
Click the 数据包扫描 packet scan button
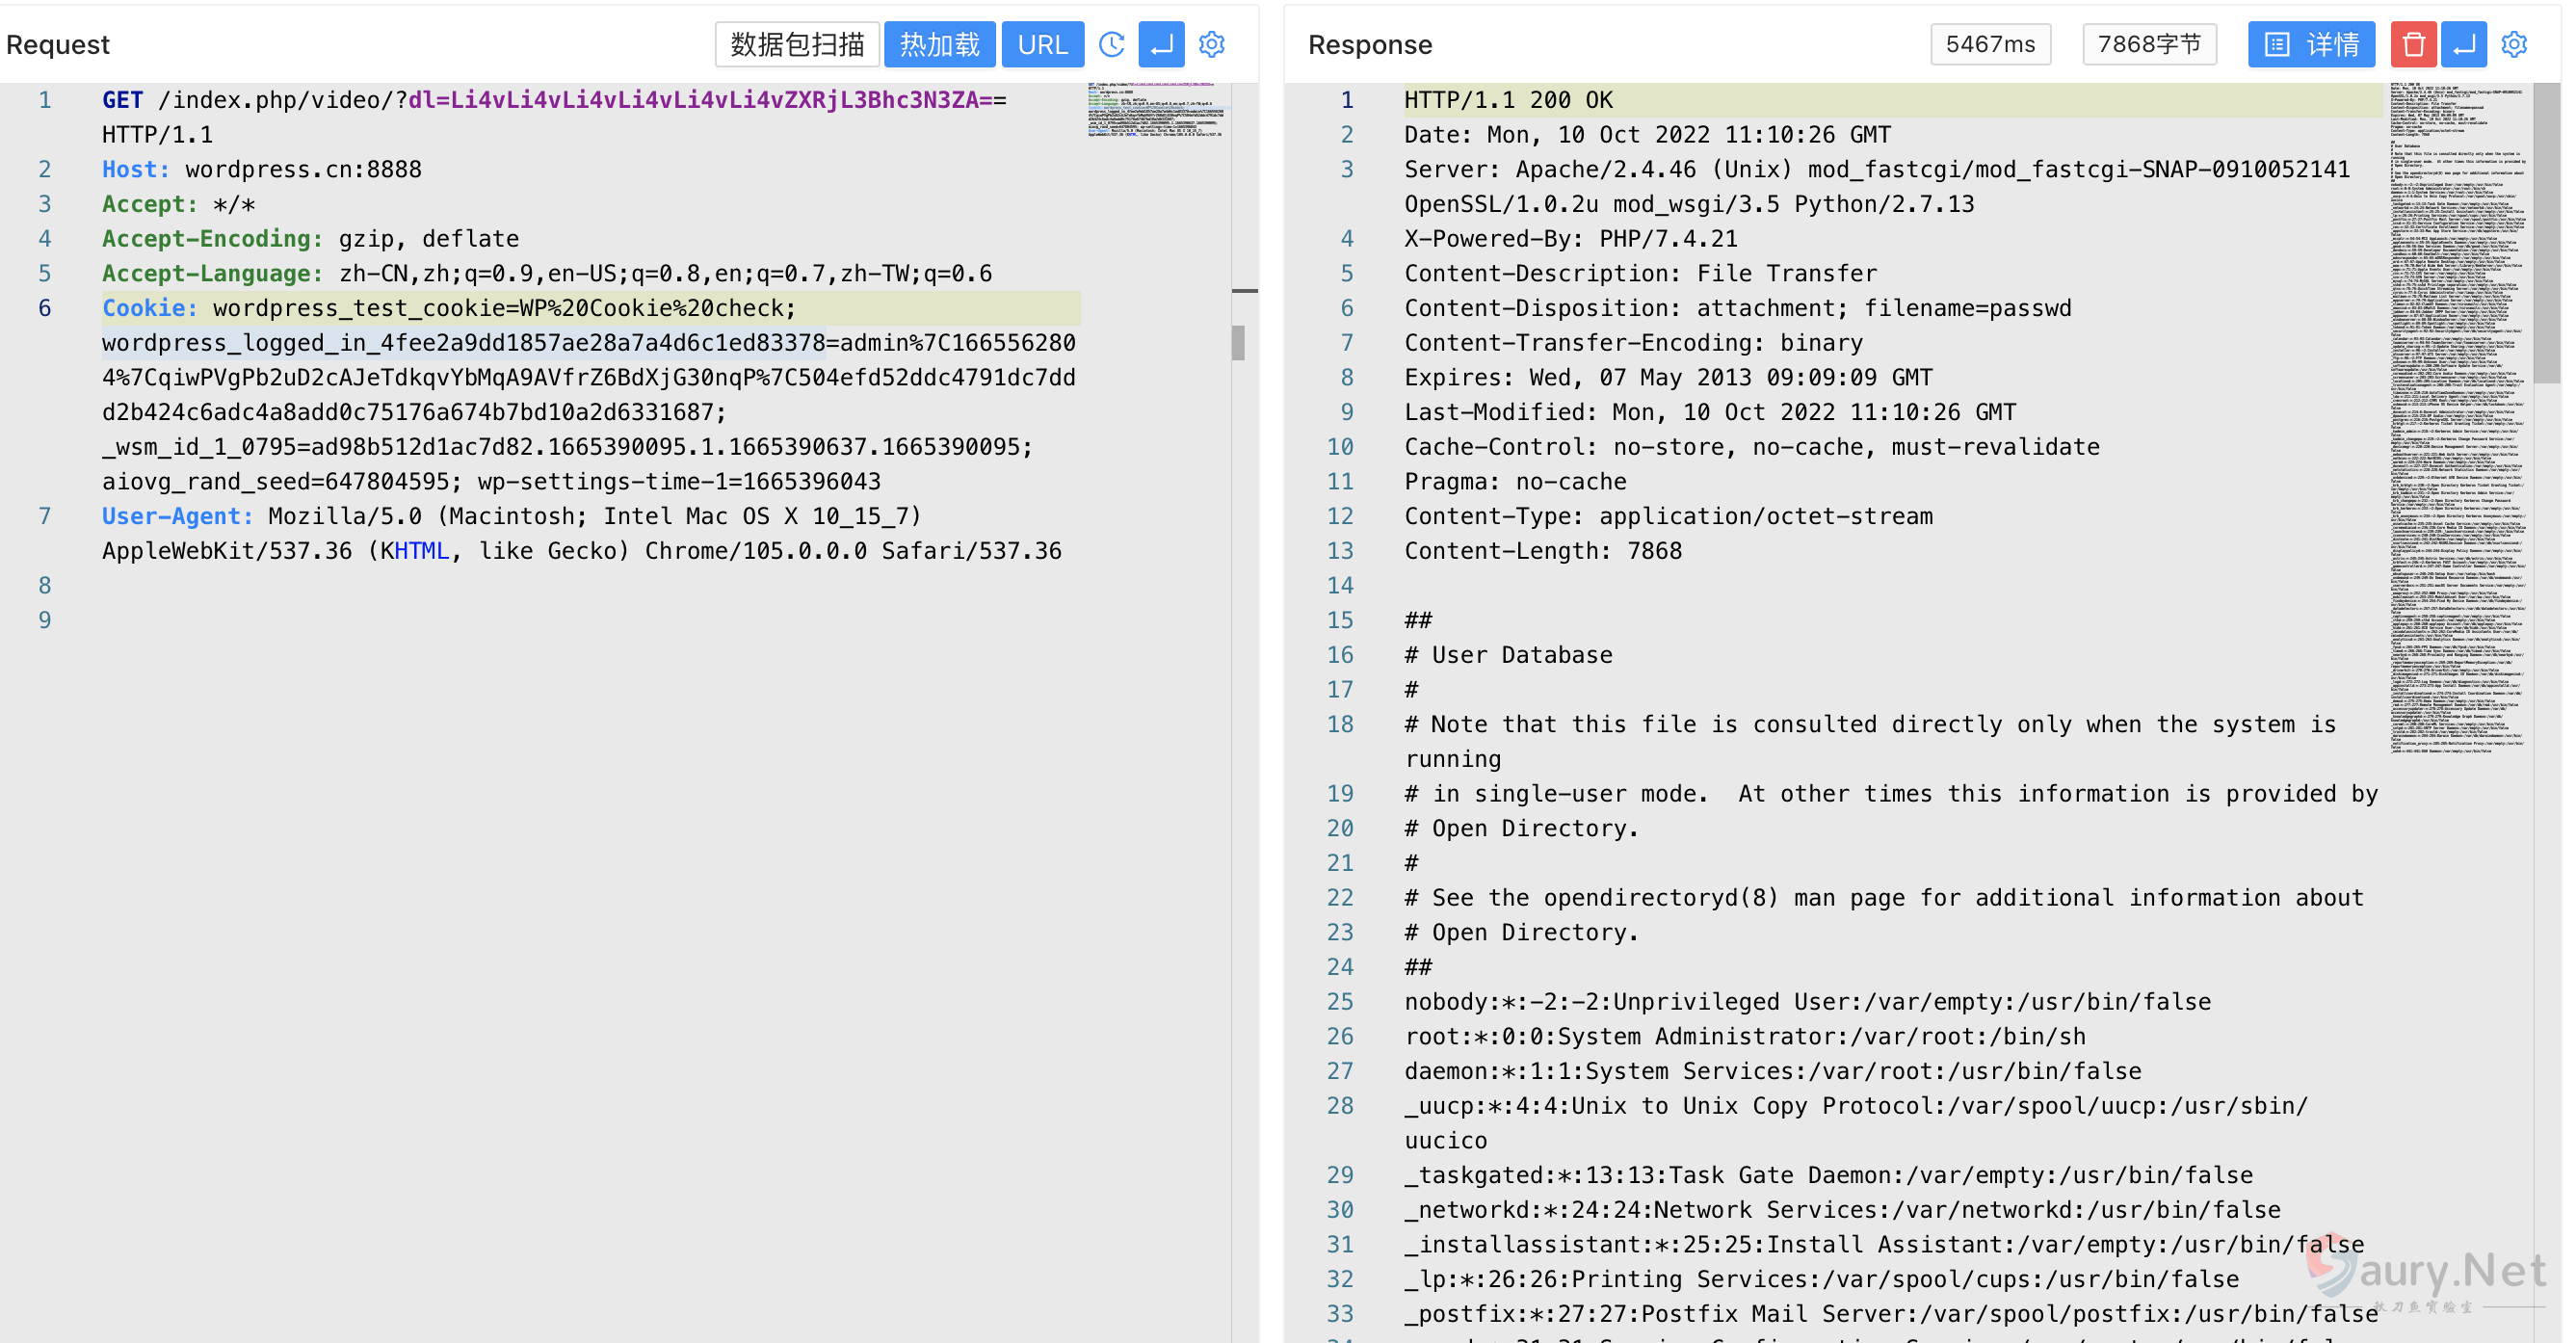pyautogui.click(x=797, y=45)
